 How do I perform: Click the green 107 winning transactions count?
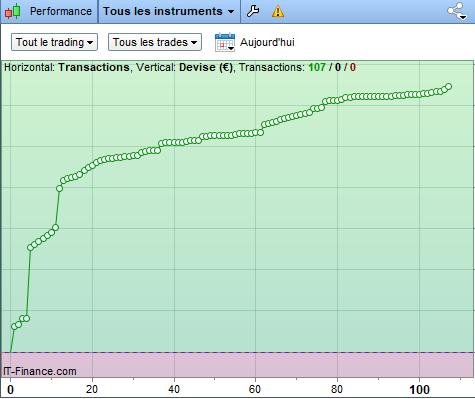pyautogui.click(x=317, y=67)
